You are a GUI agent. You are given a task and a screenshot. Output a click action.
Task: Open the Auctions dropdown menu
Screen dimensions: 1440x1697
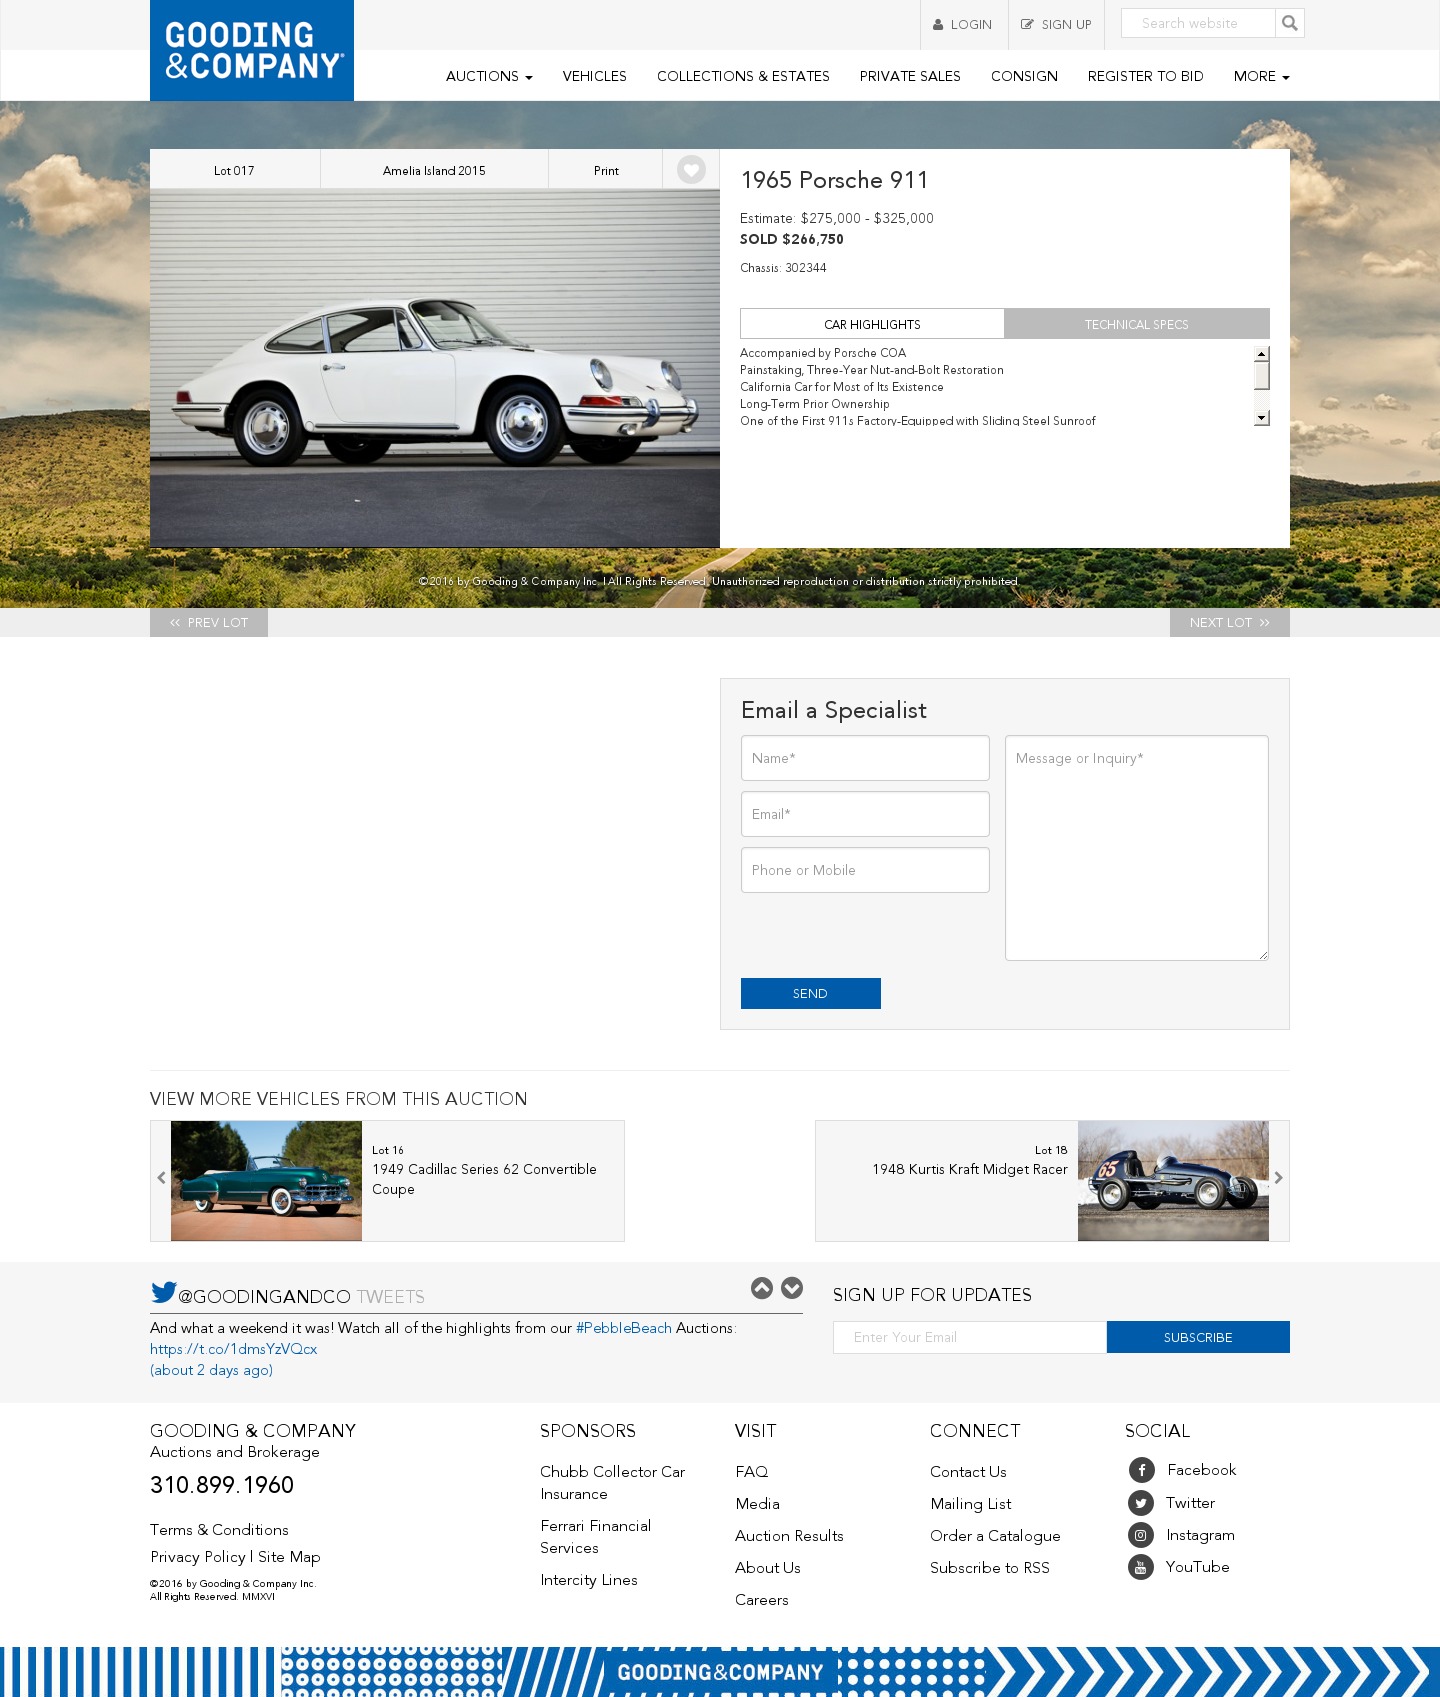pyautogui.click(x=489, y=76)
